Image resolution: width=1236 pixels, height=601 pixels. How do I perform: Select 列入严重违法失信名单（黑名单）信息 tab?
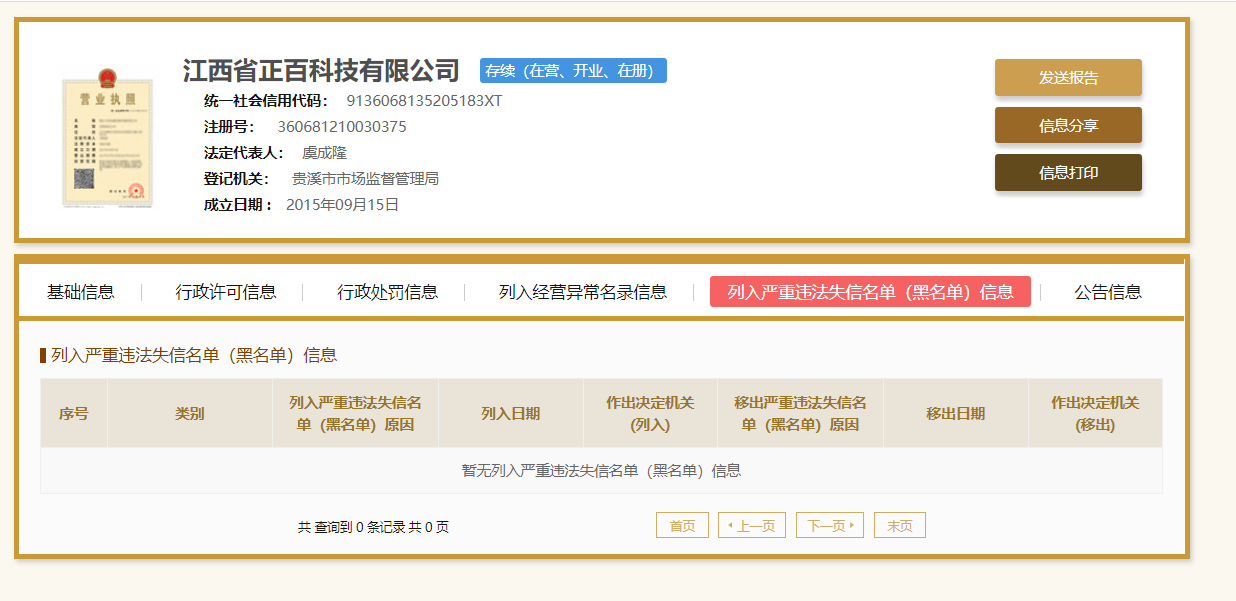[870, 292]
